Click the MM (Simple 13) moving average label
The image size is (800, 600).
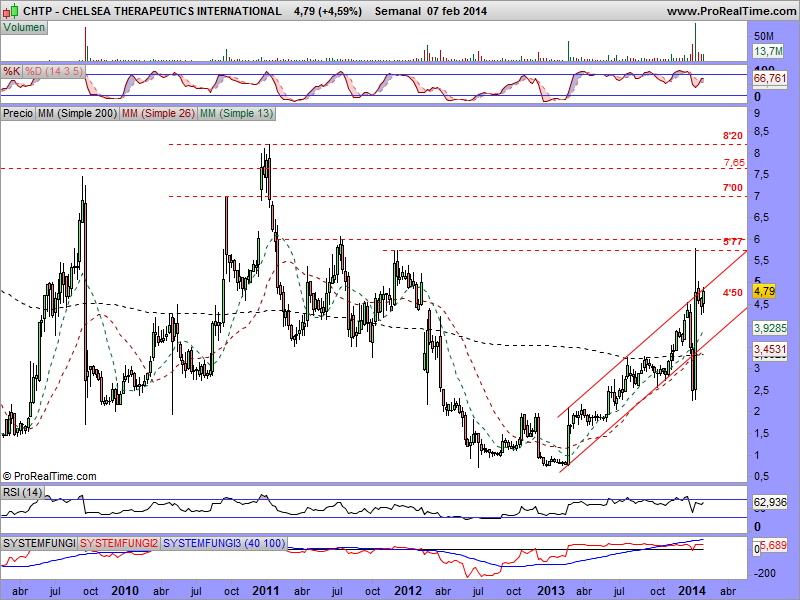point(237,113)
